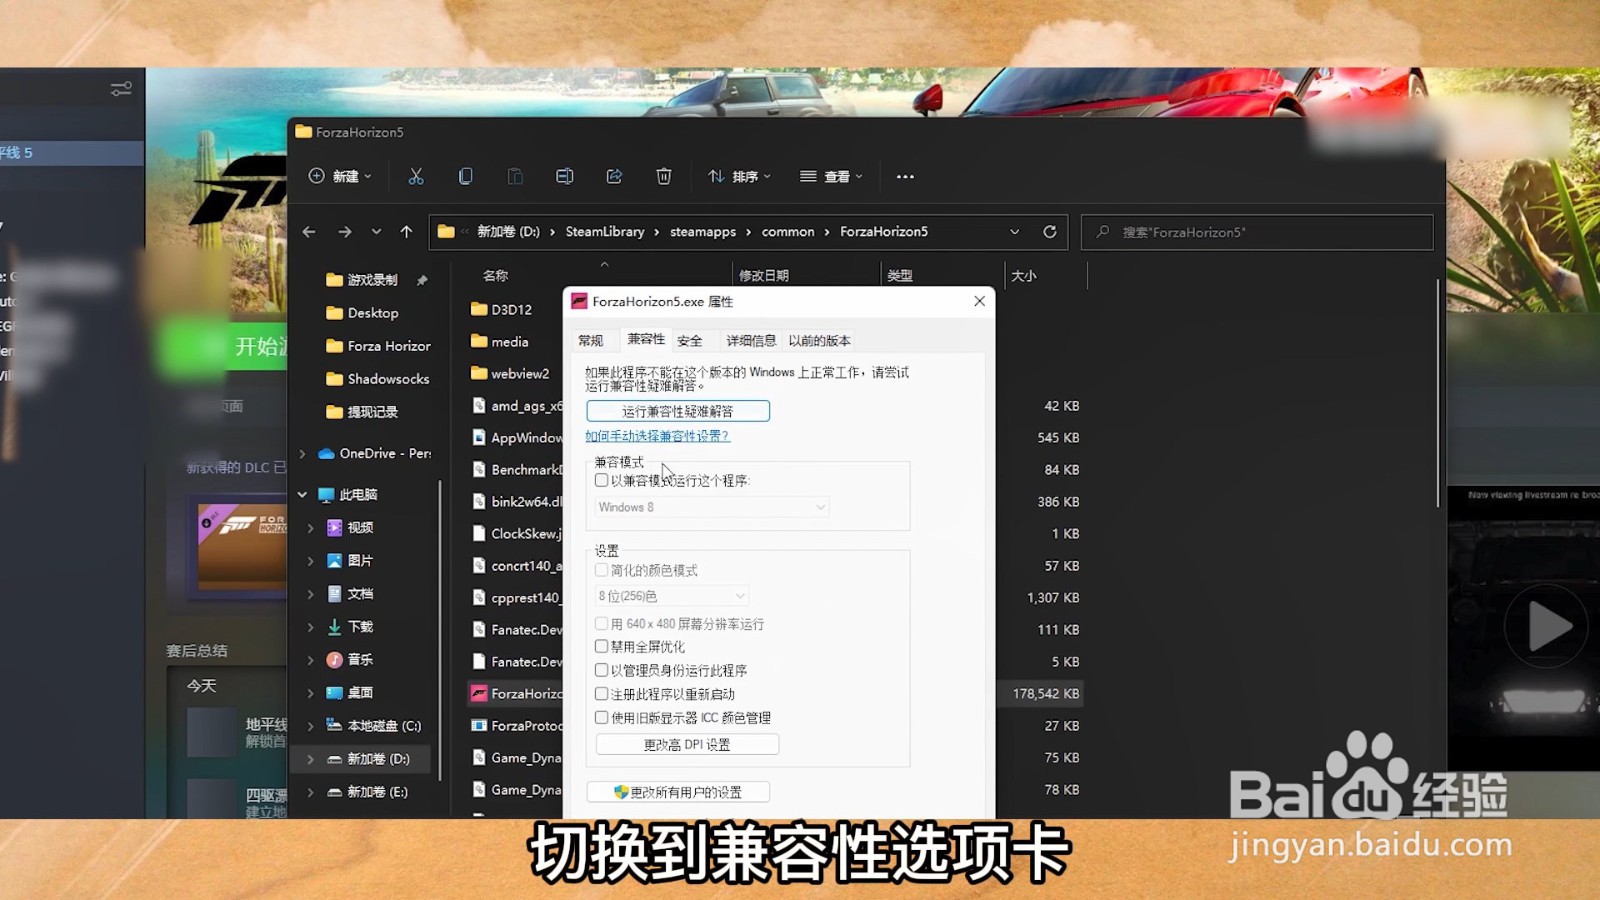This screenshot has width=1600, height=900.
Task: Select the ForzaProtocol file icon
Action: pyautogui.click(x=479, y=725)
